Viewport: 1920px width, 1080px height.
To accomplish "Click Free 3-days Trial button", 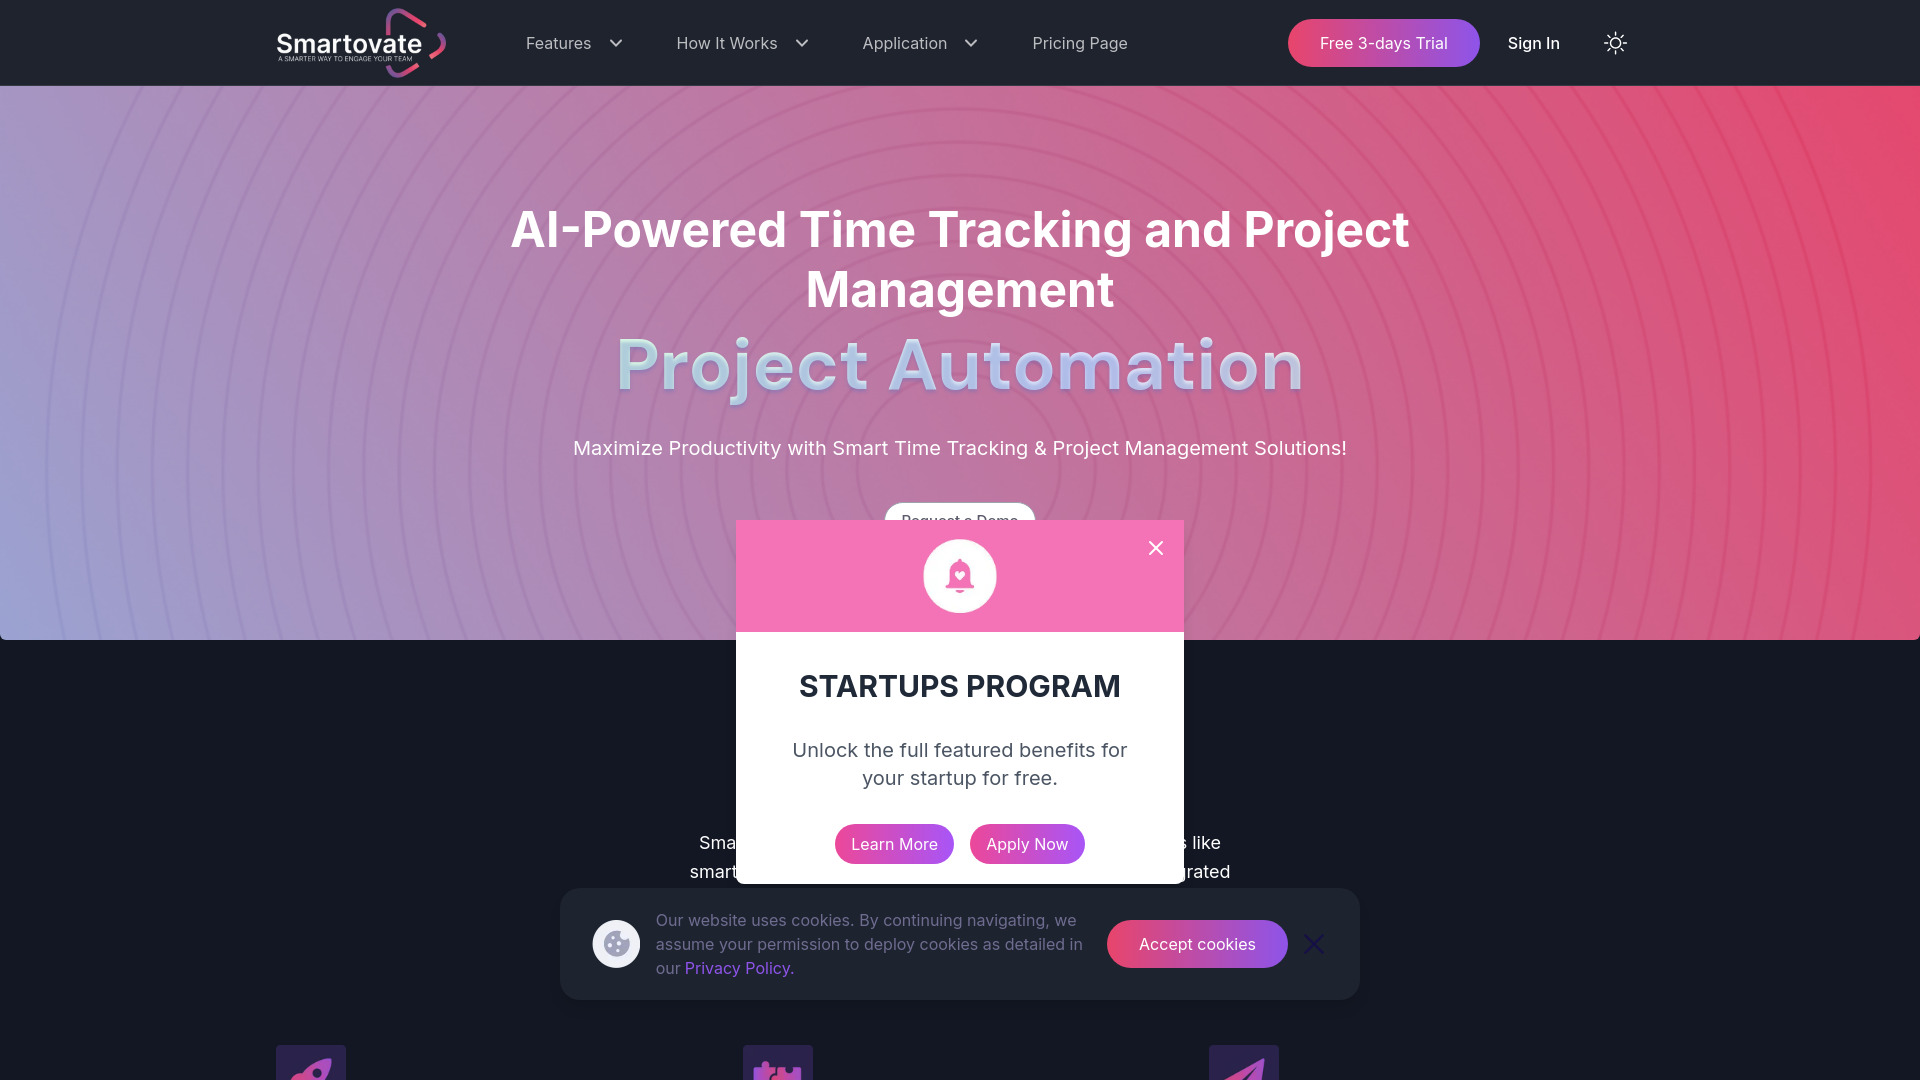I will [x=1383, y=42].
